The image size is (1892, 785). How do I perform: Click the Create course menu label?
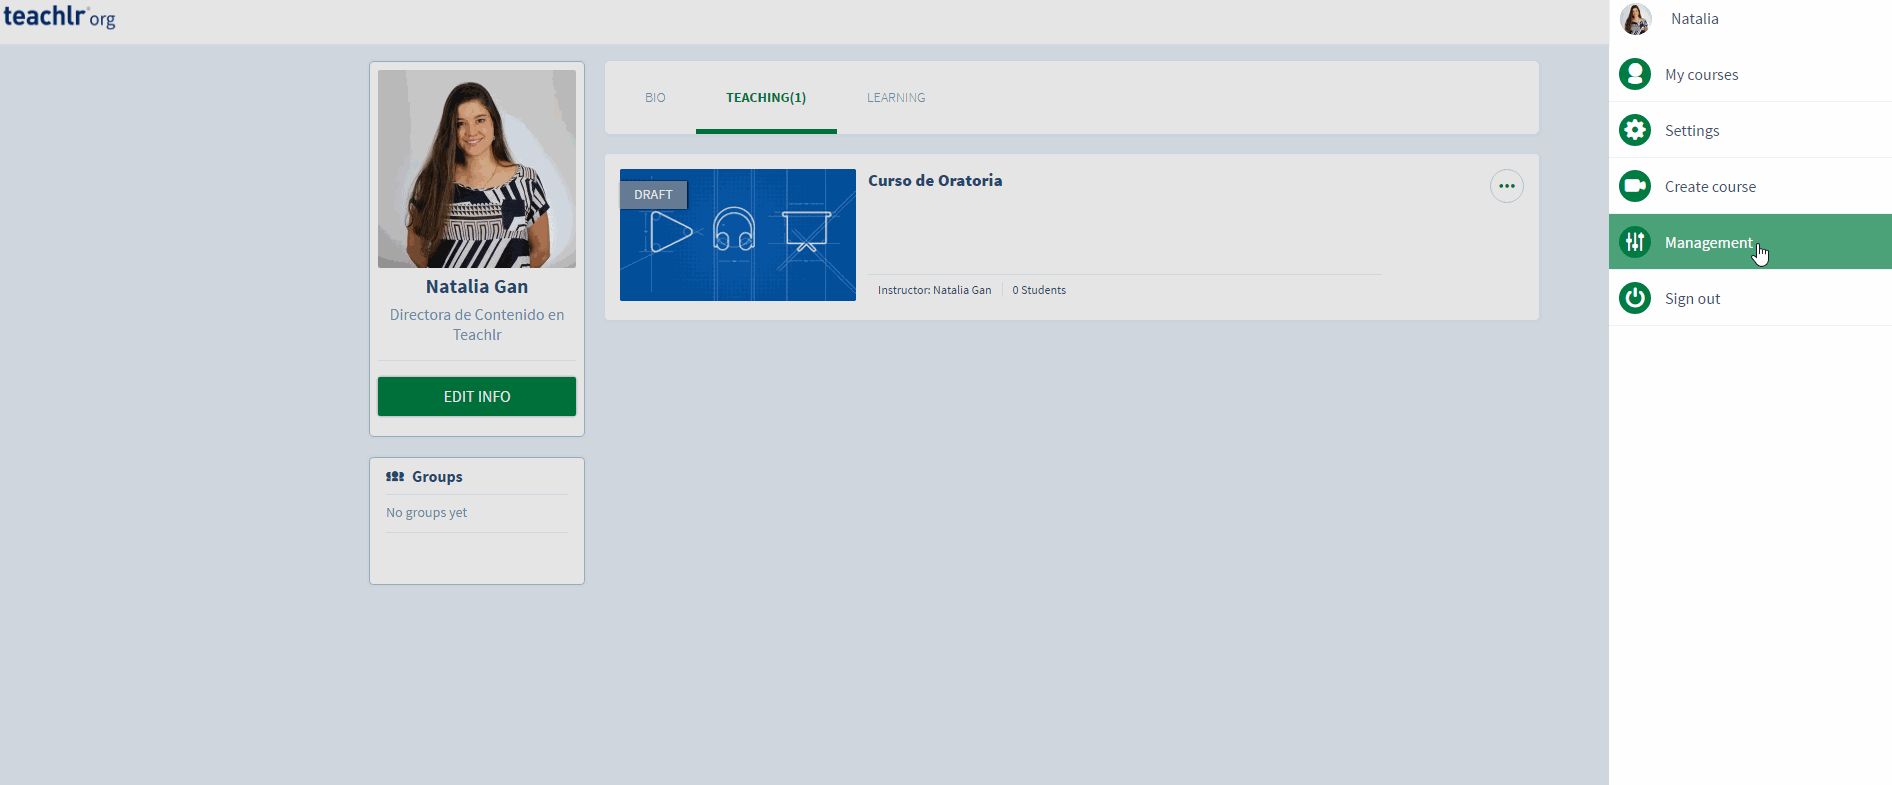pos(1710,187)
